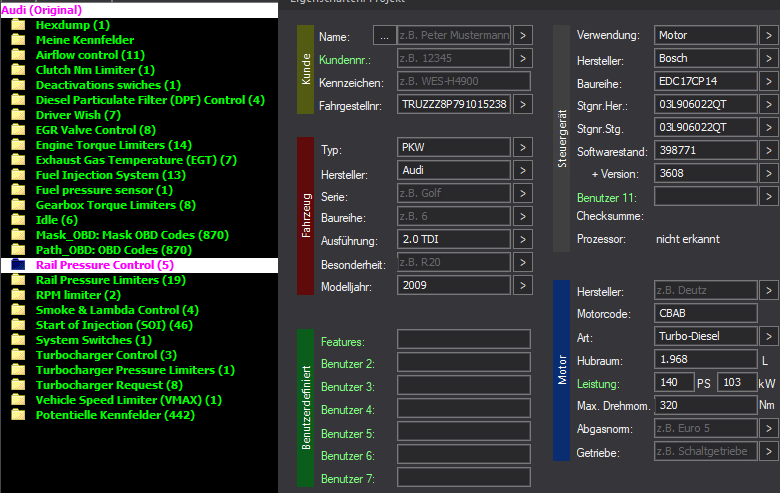Open the arrow next to Name field
Screen dimensions: 780x493
click(x=522, y=35)
